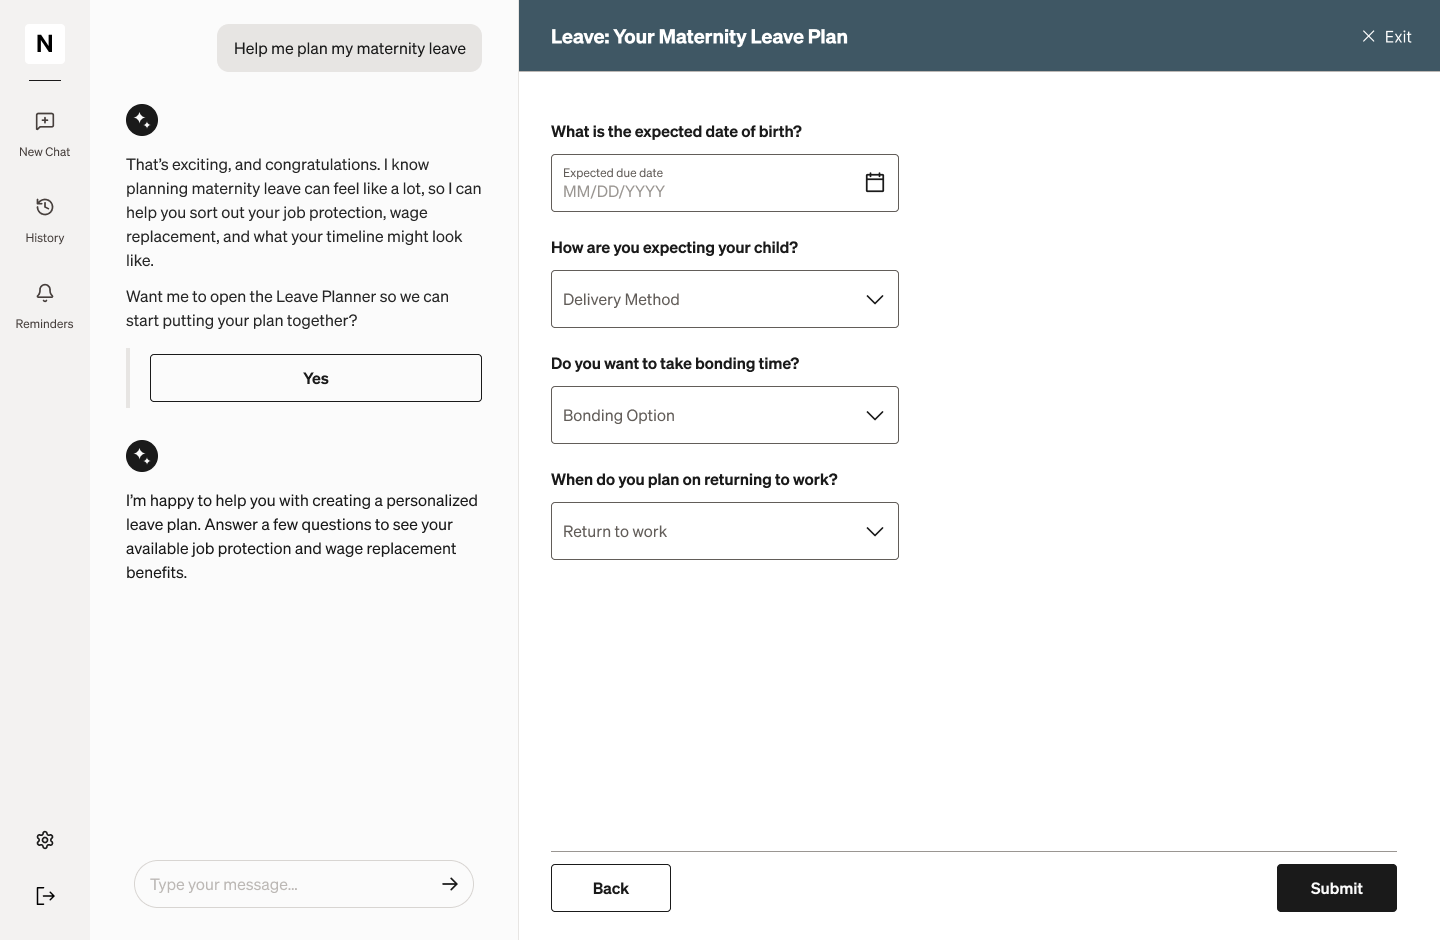
Task: Click 'How are you expecting your child?' label
Action: click(674, 247)
